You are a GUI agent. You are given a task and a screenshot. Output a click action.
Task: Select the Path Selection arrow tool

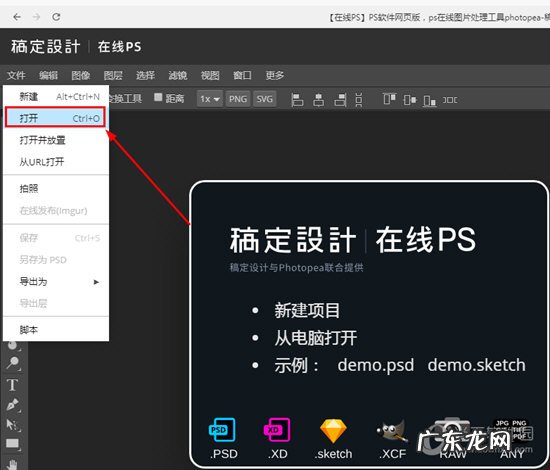13,425
